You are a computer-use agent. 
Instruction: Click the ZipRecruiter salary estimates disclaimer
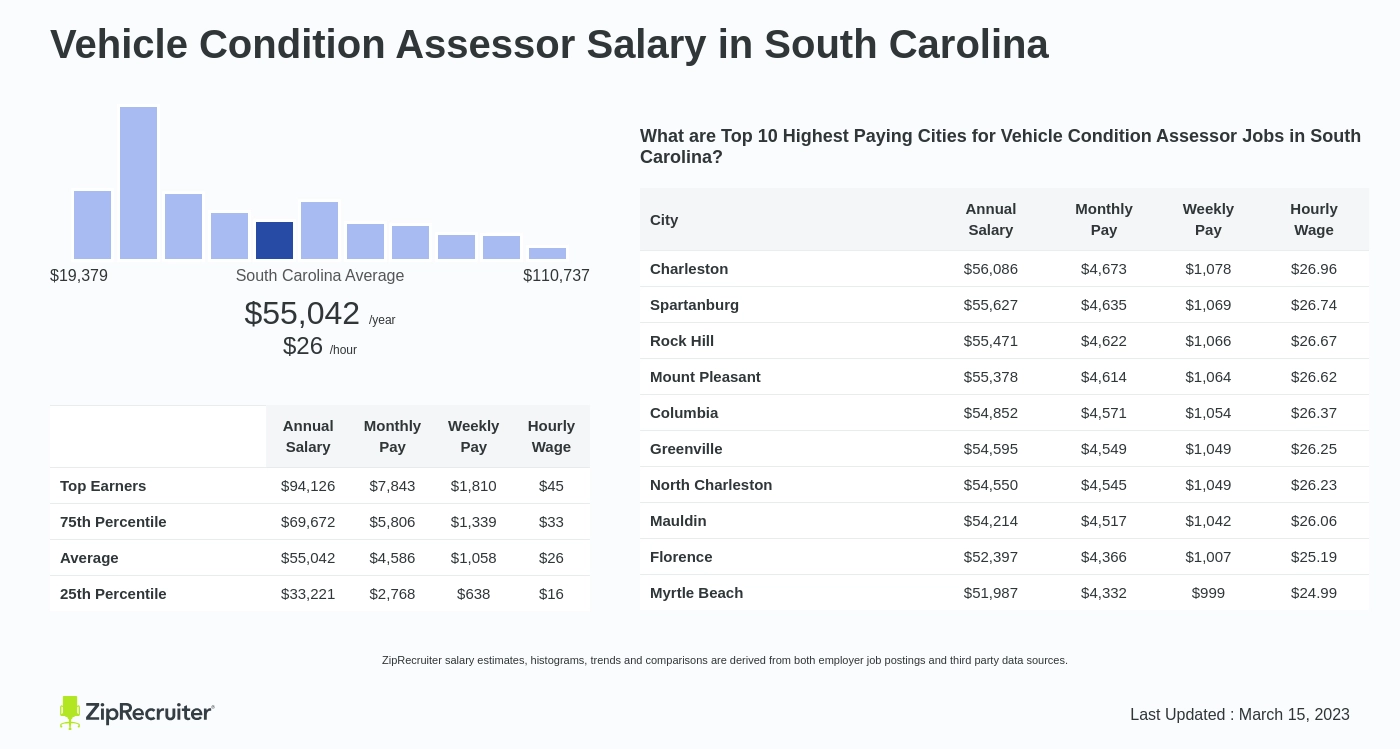[x=725, y=660]
